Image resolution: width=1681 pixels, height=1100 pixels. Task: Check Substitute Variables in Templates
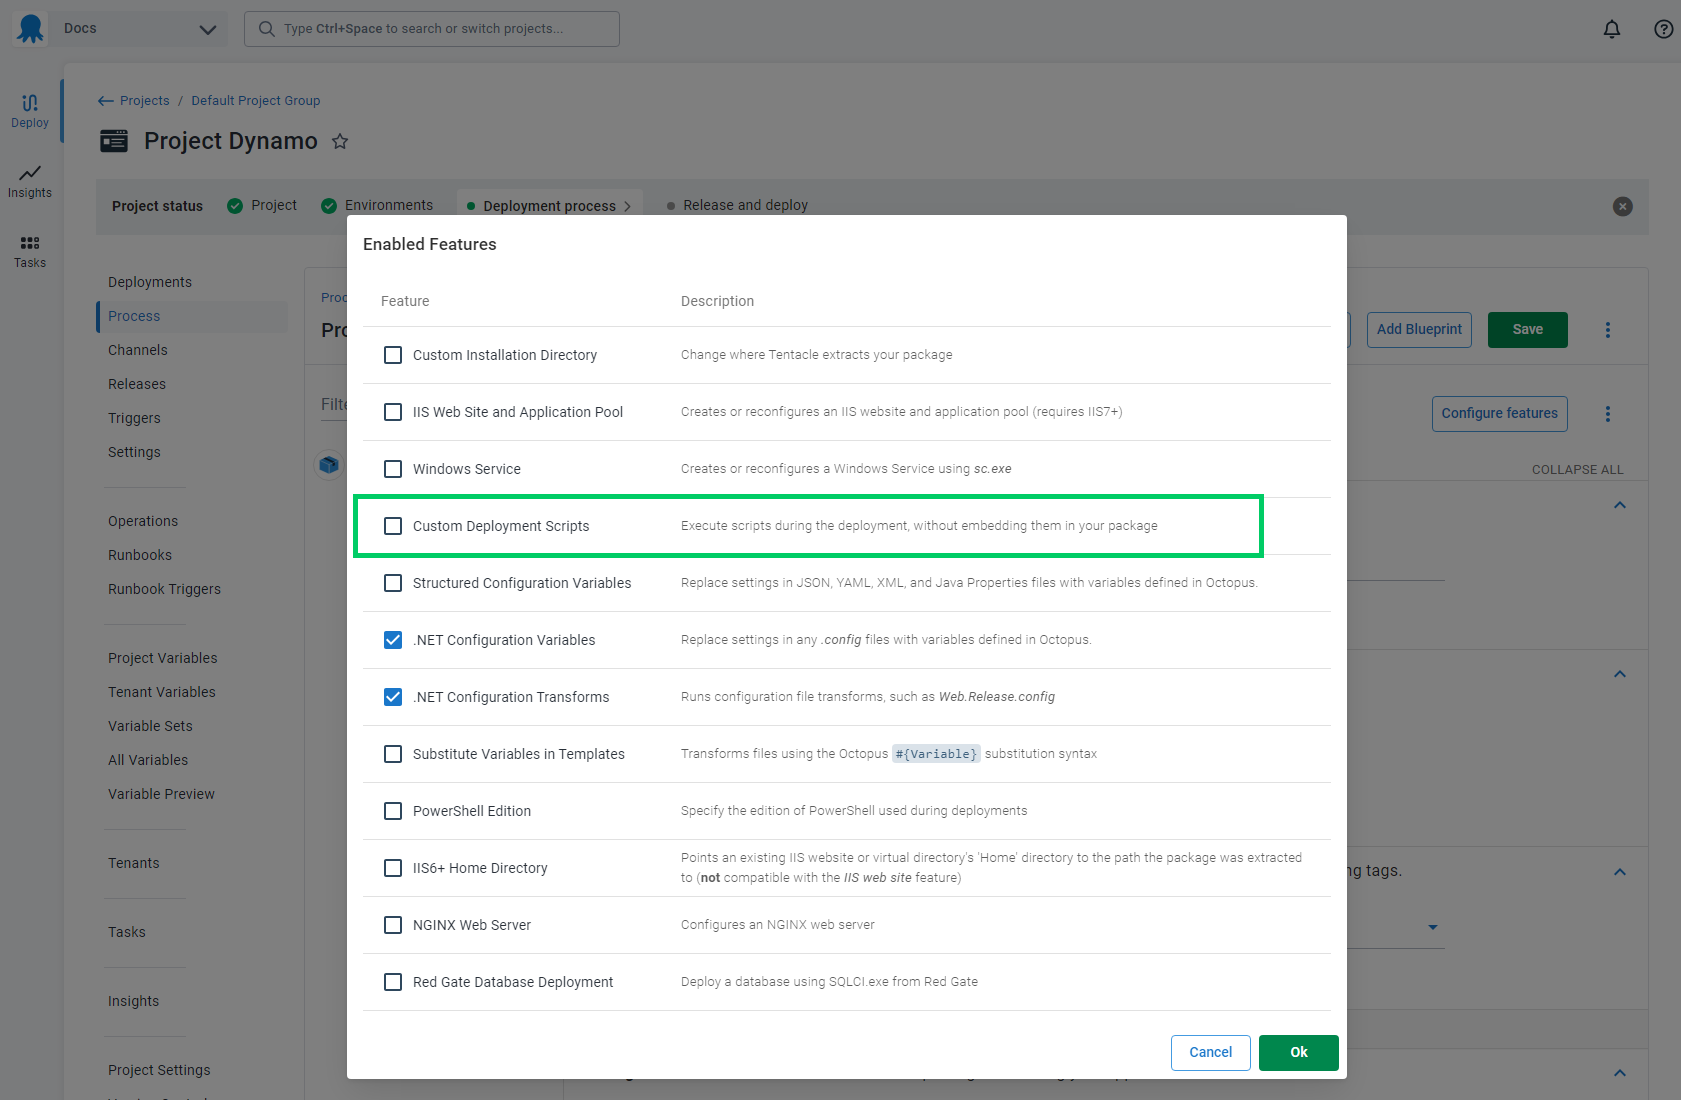(393, 754)
